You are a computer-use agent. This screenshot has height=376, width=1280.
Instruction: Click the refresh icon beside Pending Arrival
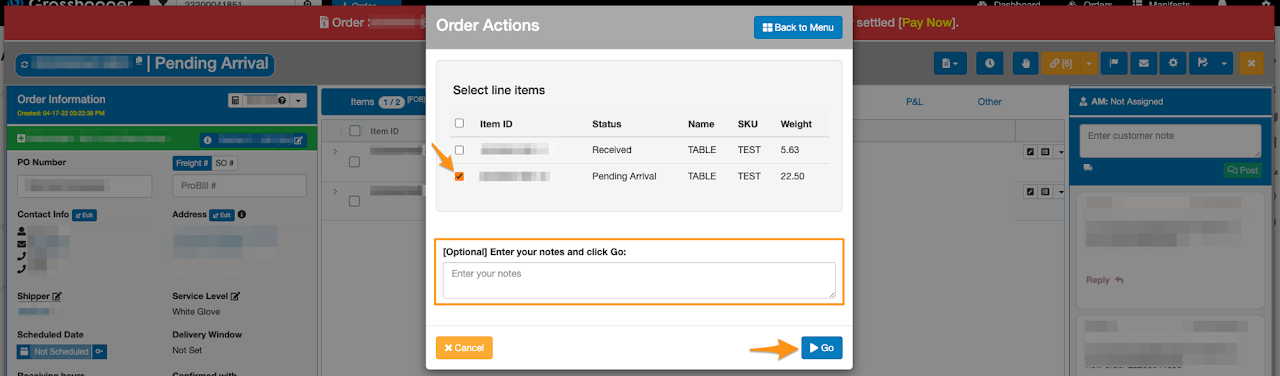[x=25, y=64]
